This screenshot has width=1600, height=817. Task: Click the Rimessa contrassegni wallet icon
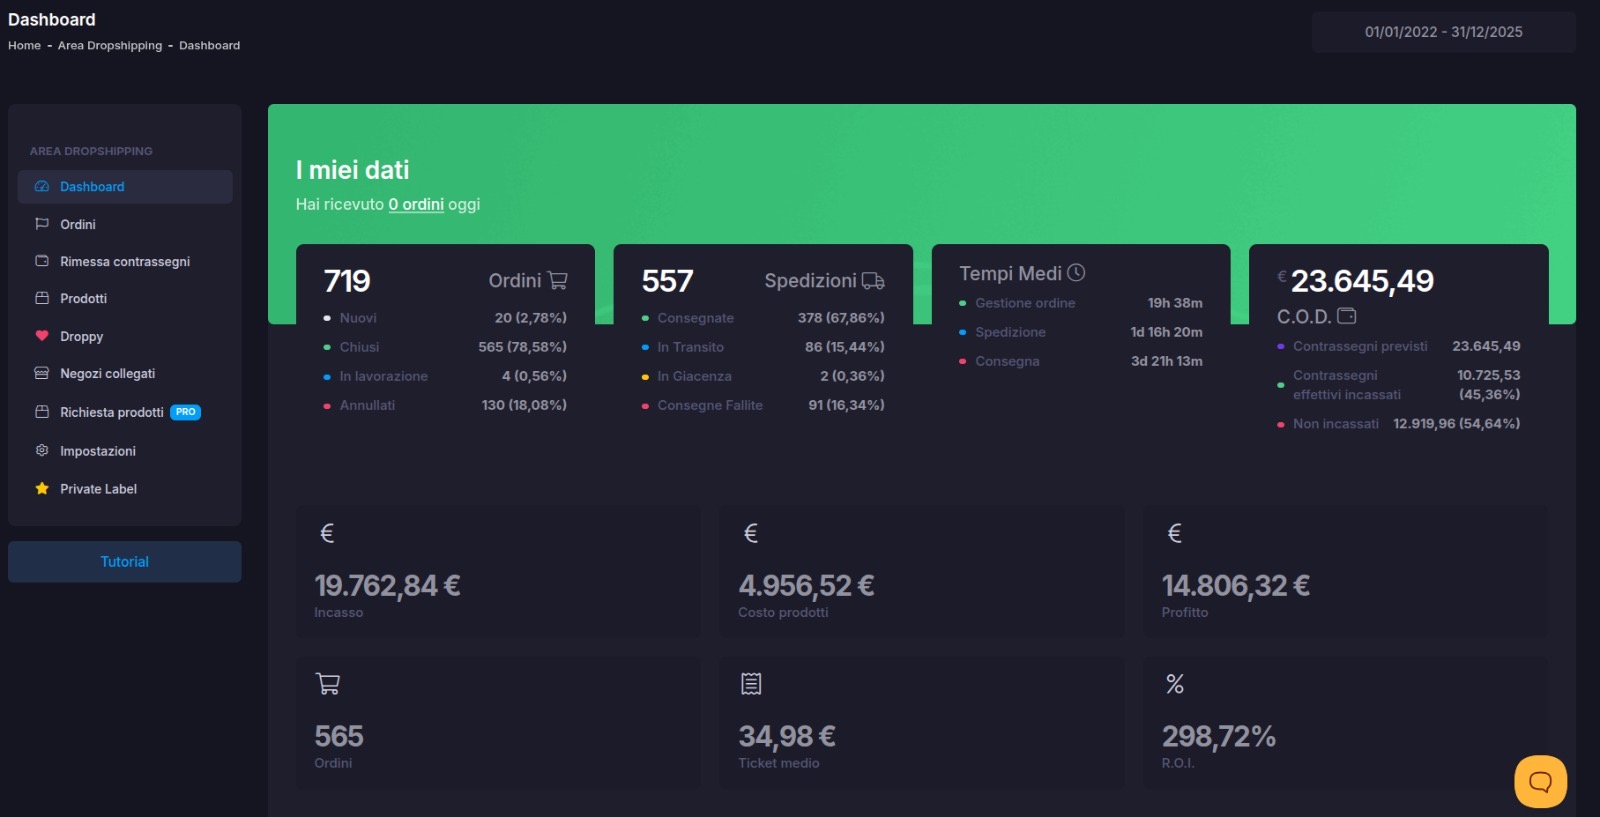42,261
